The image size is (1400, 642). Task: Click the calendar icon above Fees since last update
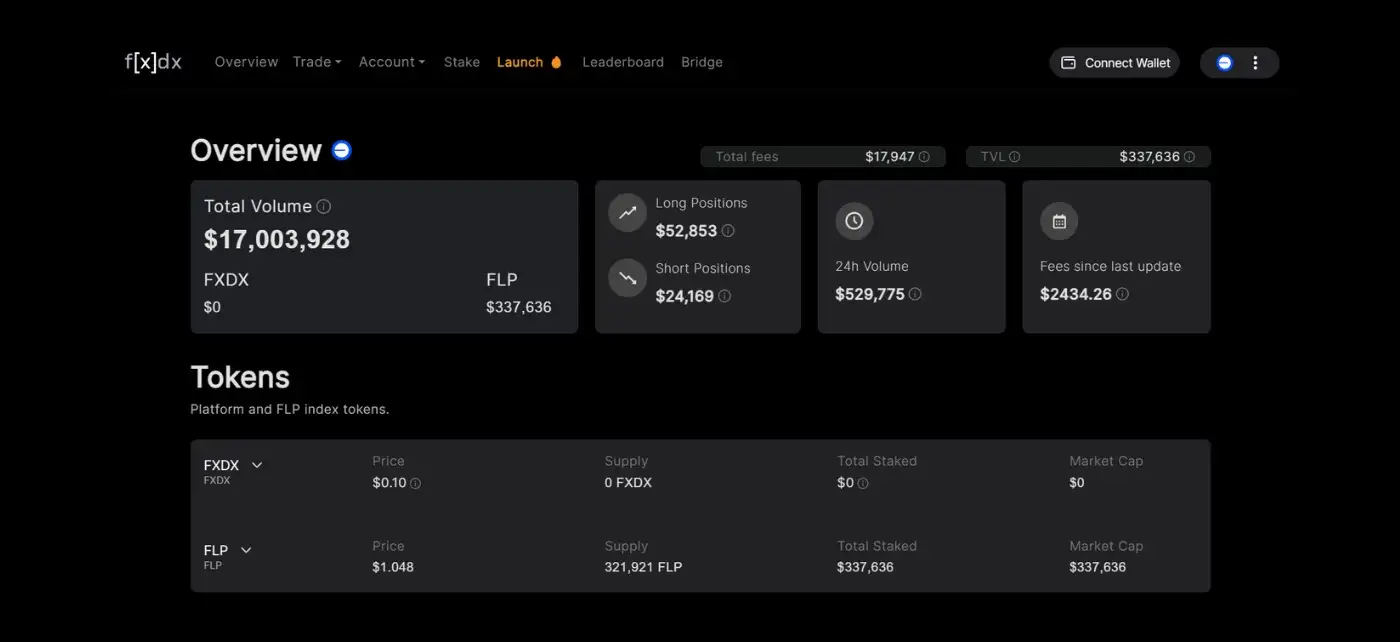tap(1059, 221)
